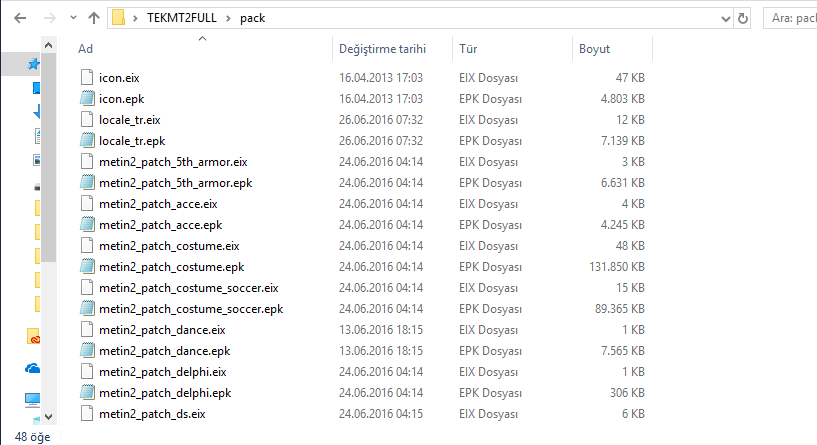
Task: Click the metin2_patch_acce.epk file icon
Action: (x=87, y=224)
